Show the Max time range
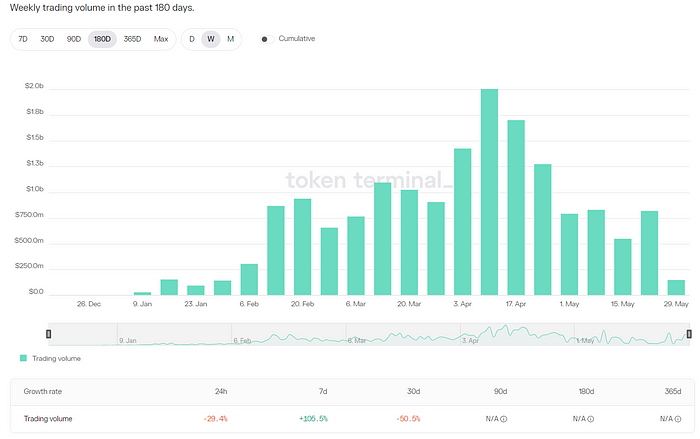The width and height of the screenshot is (700, 439). tap(161, 39)
